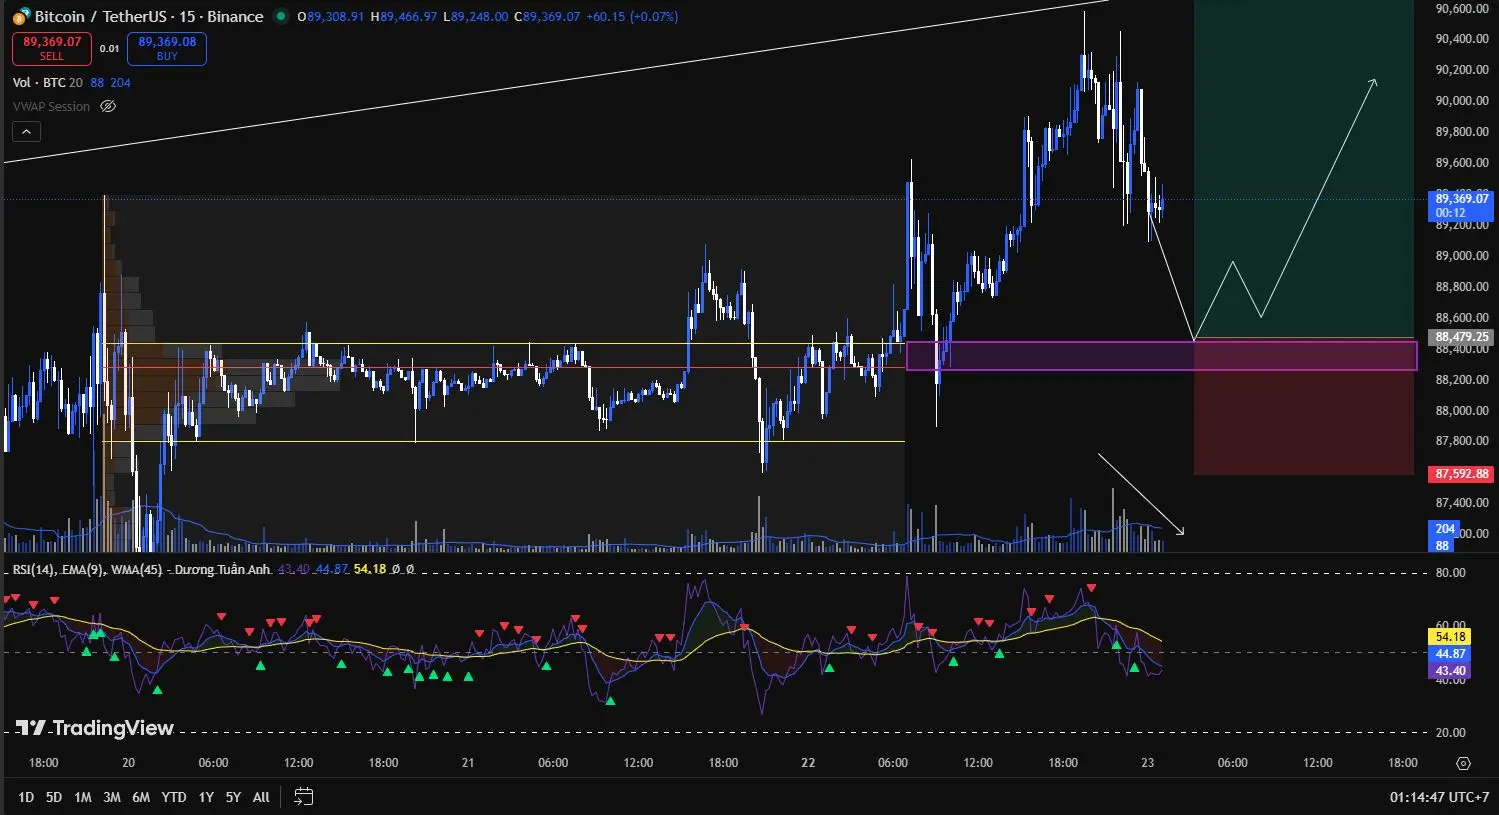Click the blue current price label on price scale
The width and height of the screenshot is (1499, 815).
pos(1461,206)
